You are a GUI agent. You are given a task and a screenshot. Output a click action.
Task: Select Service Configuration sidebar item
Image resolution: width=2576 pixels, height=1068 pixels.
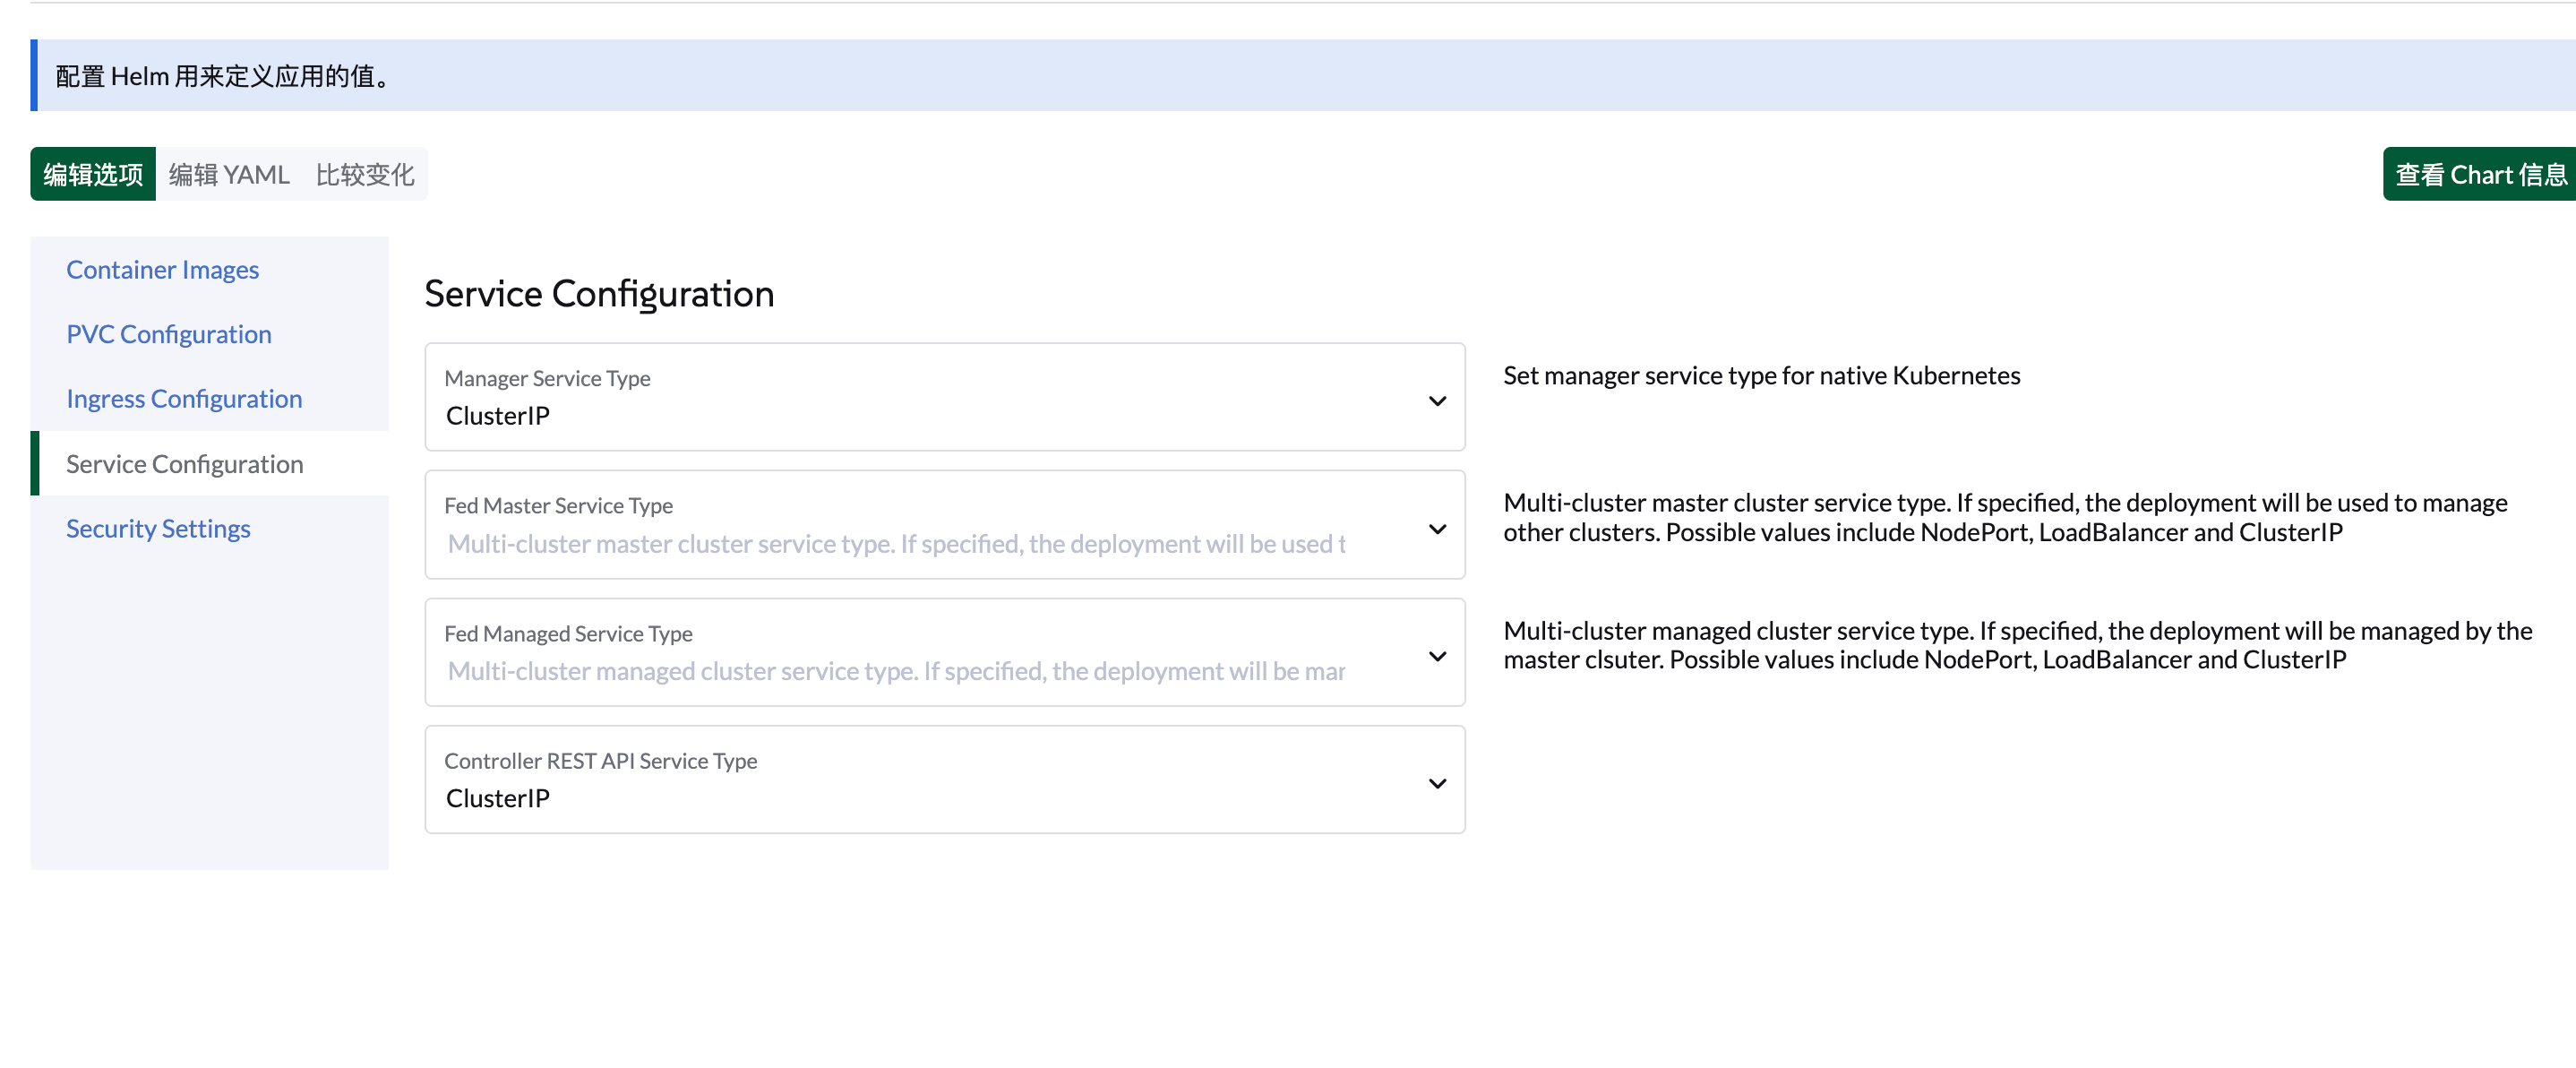(x=184, y=464)
